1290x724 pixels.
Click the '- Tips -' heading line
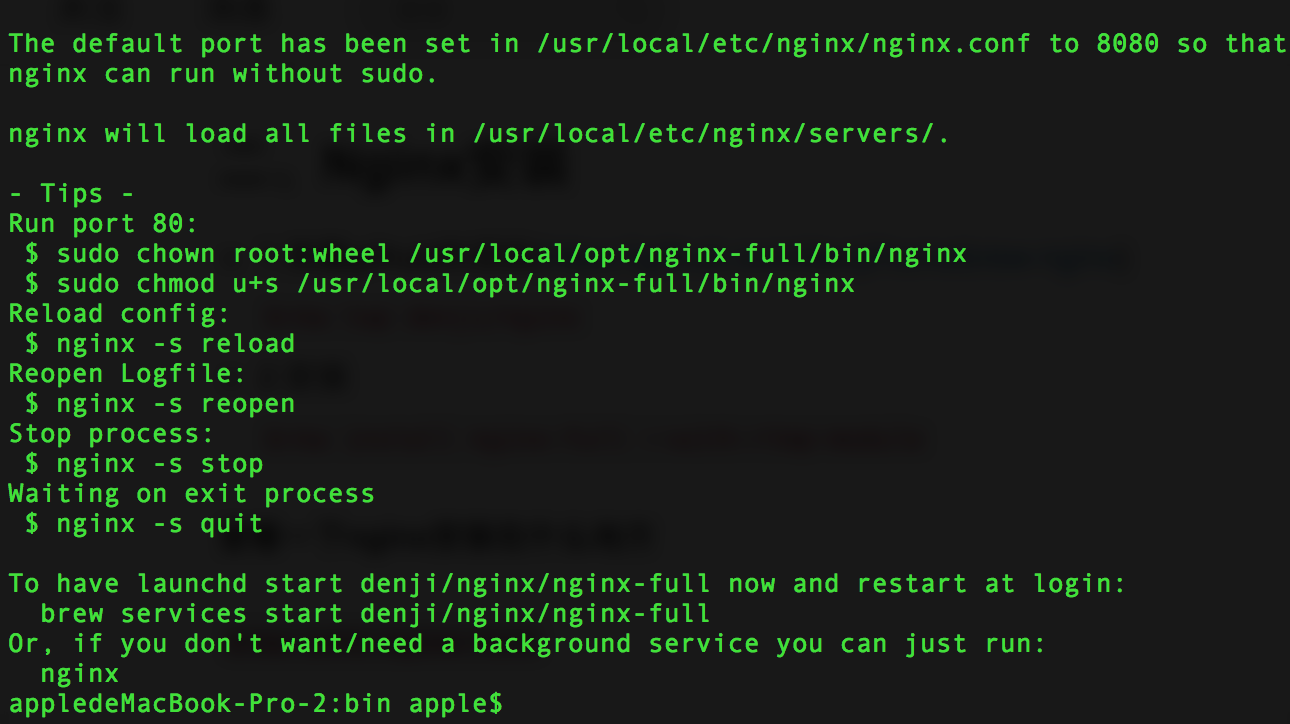coord(71,195)
